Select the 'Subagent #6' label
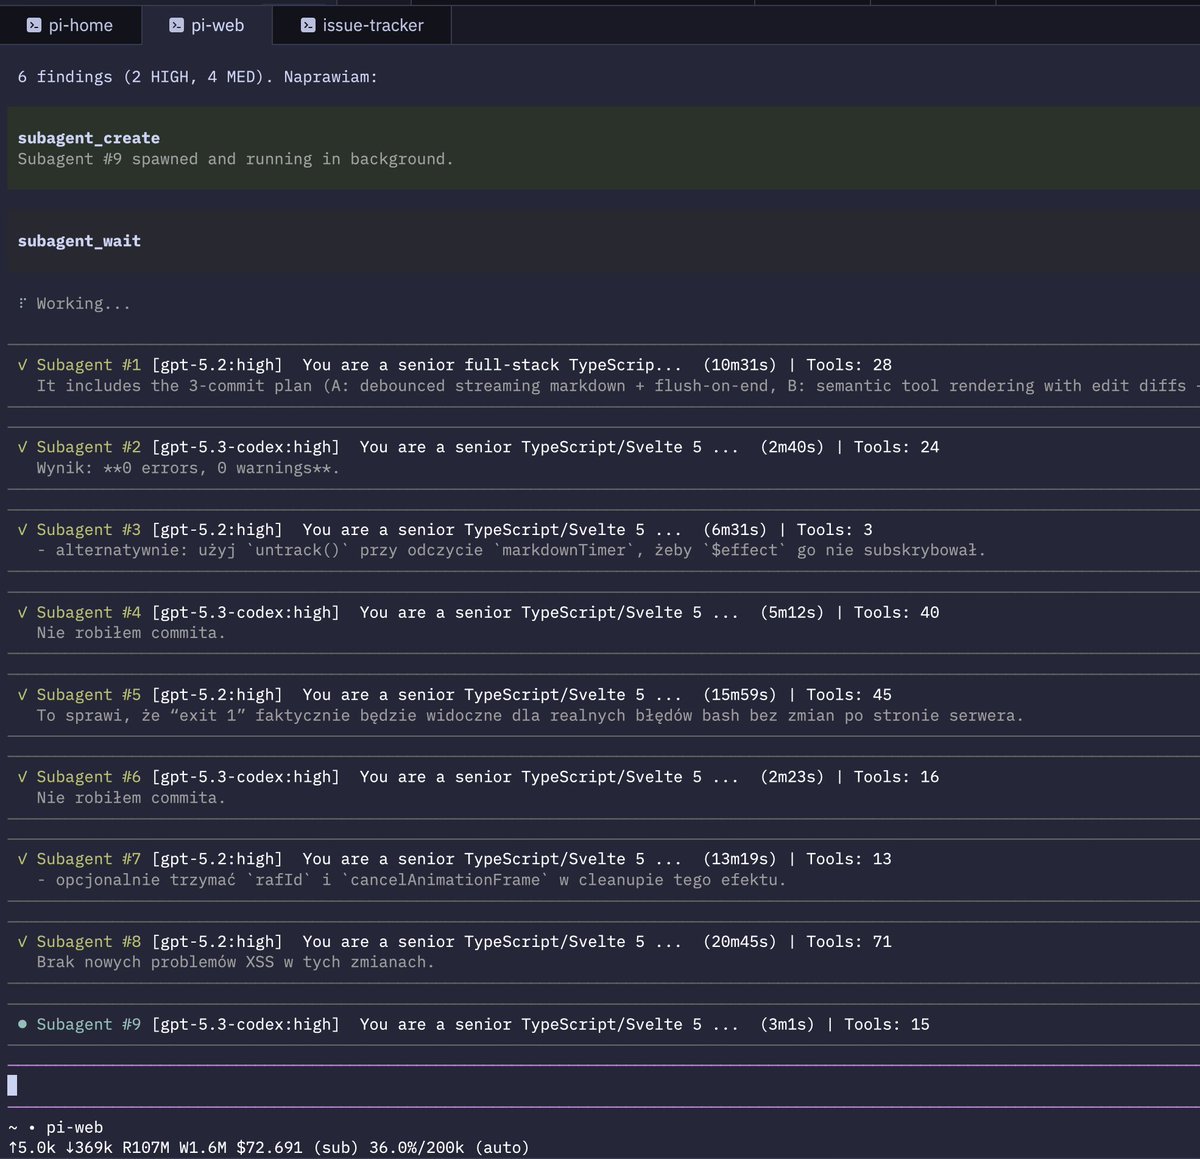Image resolution: width=1200 pixels, height=1159 pixels. [89, 777]
